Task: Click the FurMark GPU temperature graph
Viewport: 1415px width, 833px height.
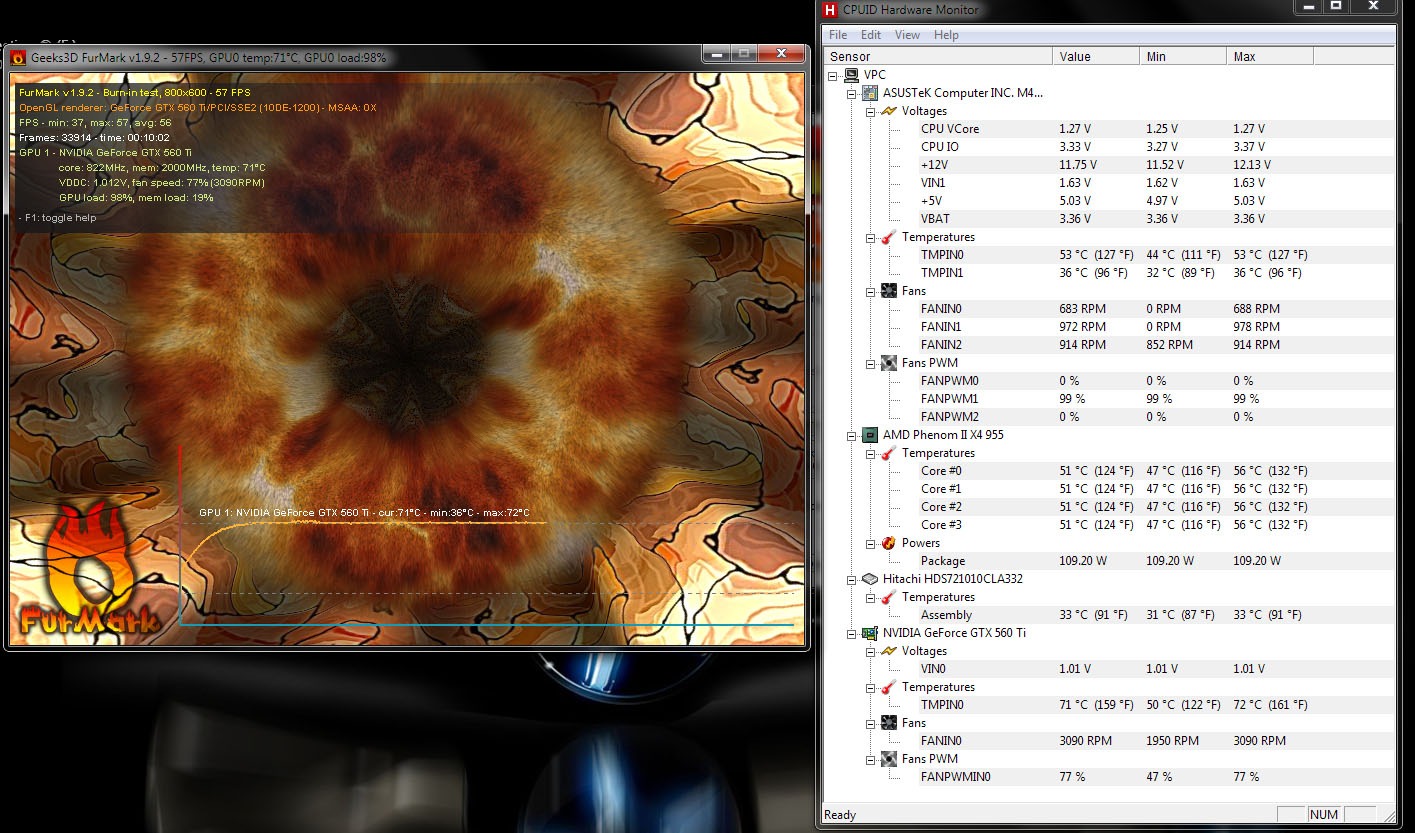Action: pyautogui.click(x=487, y=535)
